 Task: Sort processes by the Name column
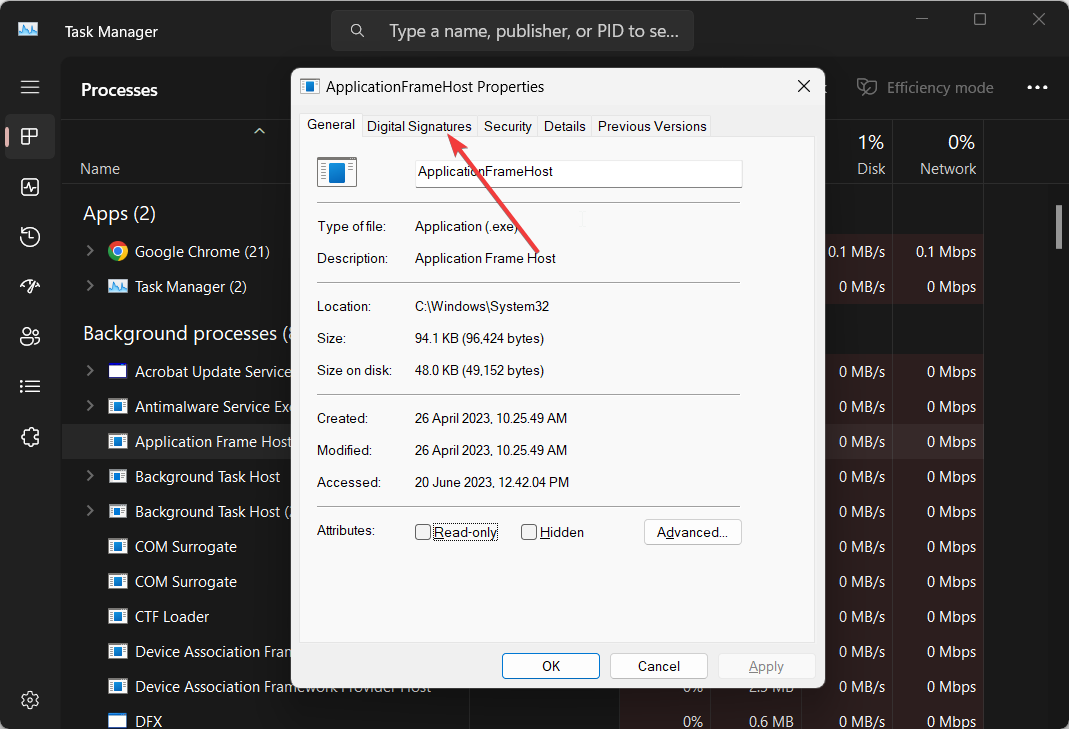[100, 168]
